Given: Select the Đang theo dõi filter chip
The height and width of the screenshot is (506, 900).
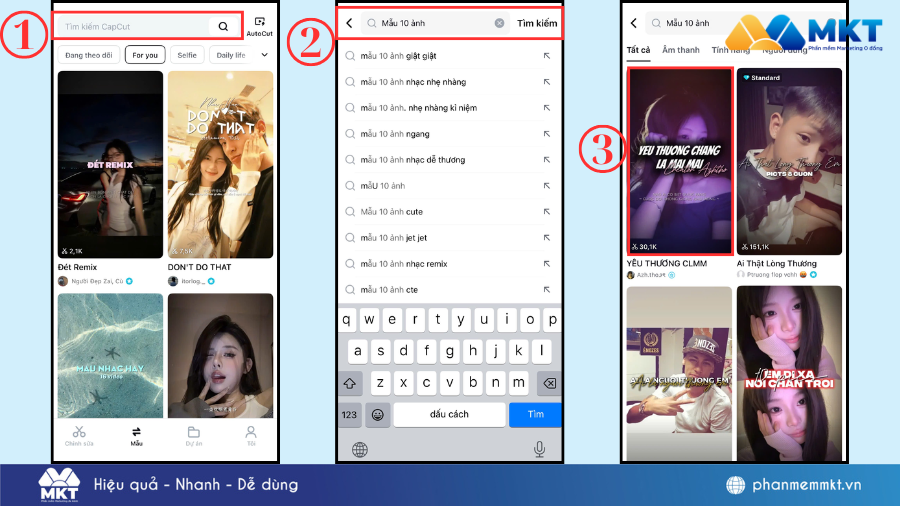Looking at the screenshot, I should pyautogui.click(x=89, y=55).
